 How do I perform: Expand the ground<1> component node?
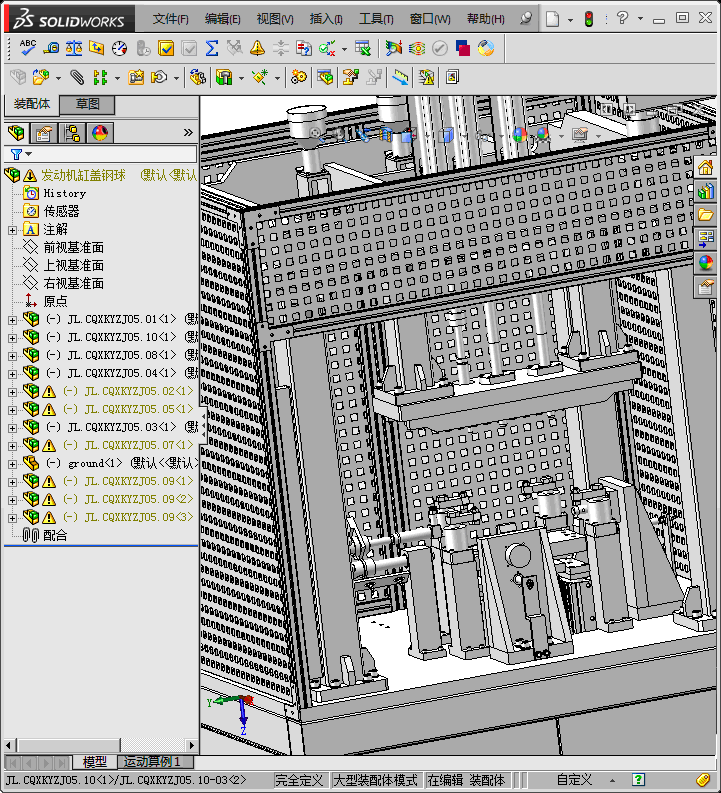coord(12,464)
